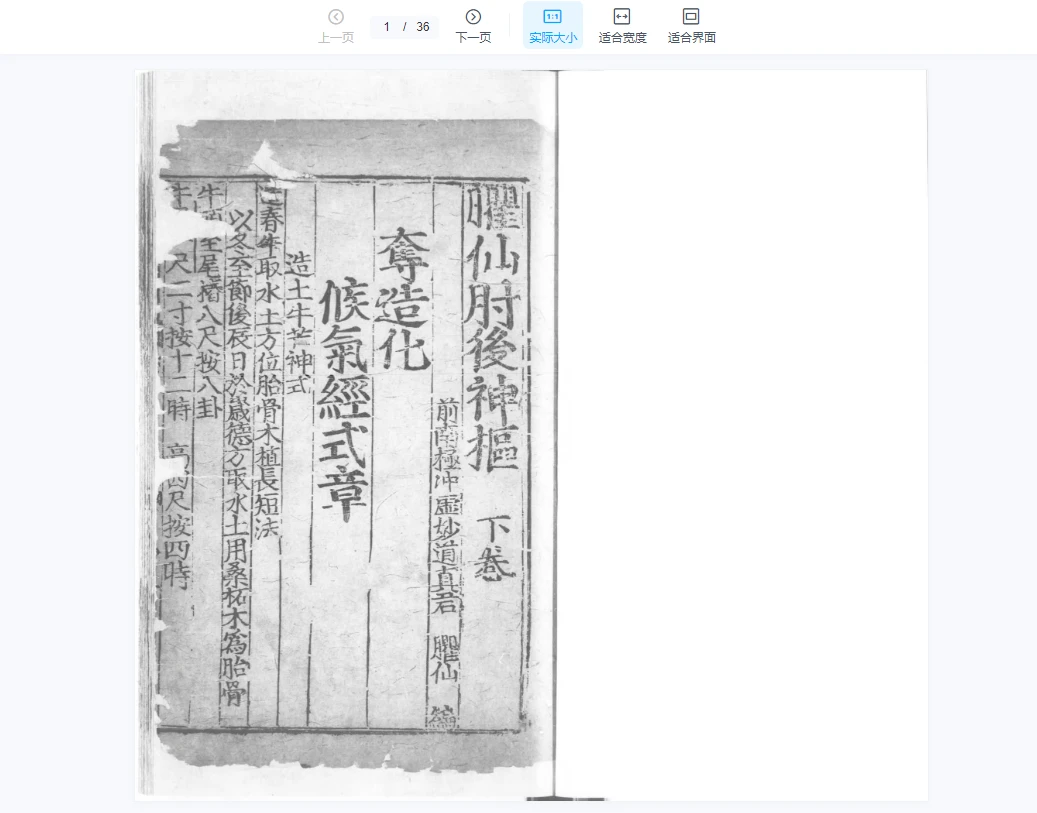Click the 适合宽度 text label
This screenshot has width=1037, height=813.
[622, 38]
